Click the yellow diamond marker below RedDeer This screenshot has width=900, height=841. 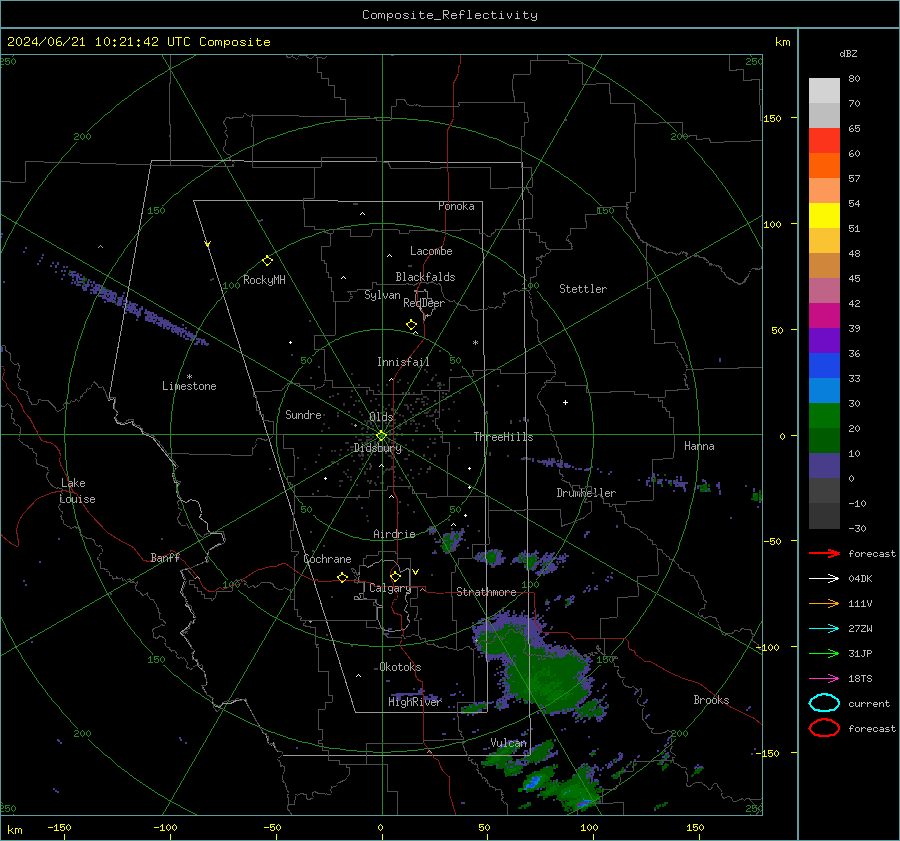[x=411, y=325]
